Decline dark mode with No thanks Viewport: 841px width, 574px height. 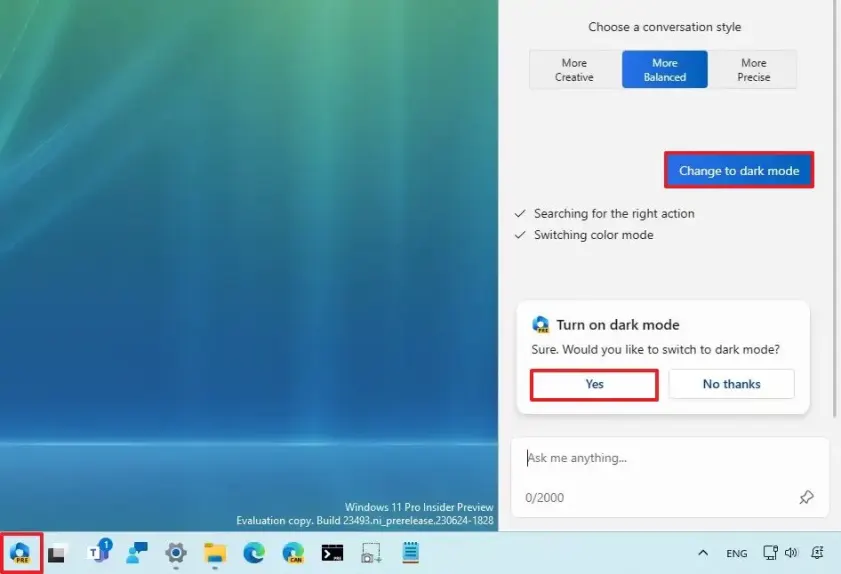pyautogui.click(x=731, y=384)
